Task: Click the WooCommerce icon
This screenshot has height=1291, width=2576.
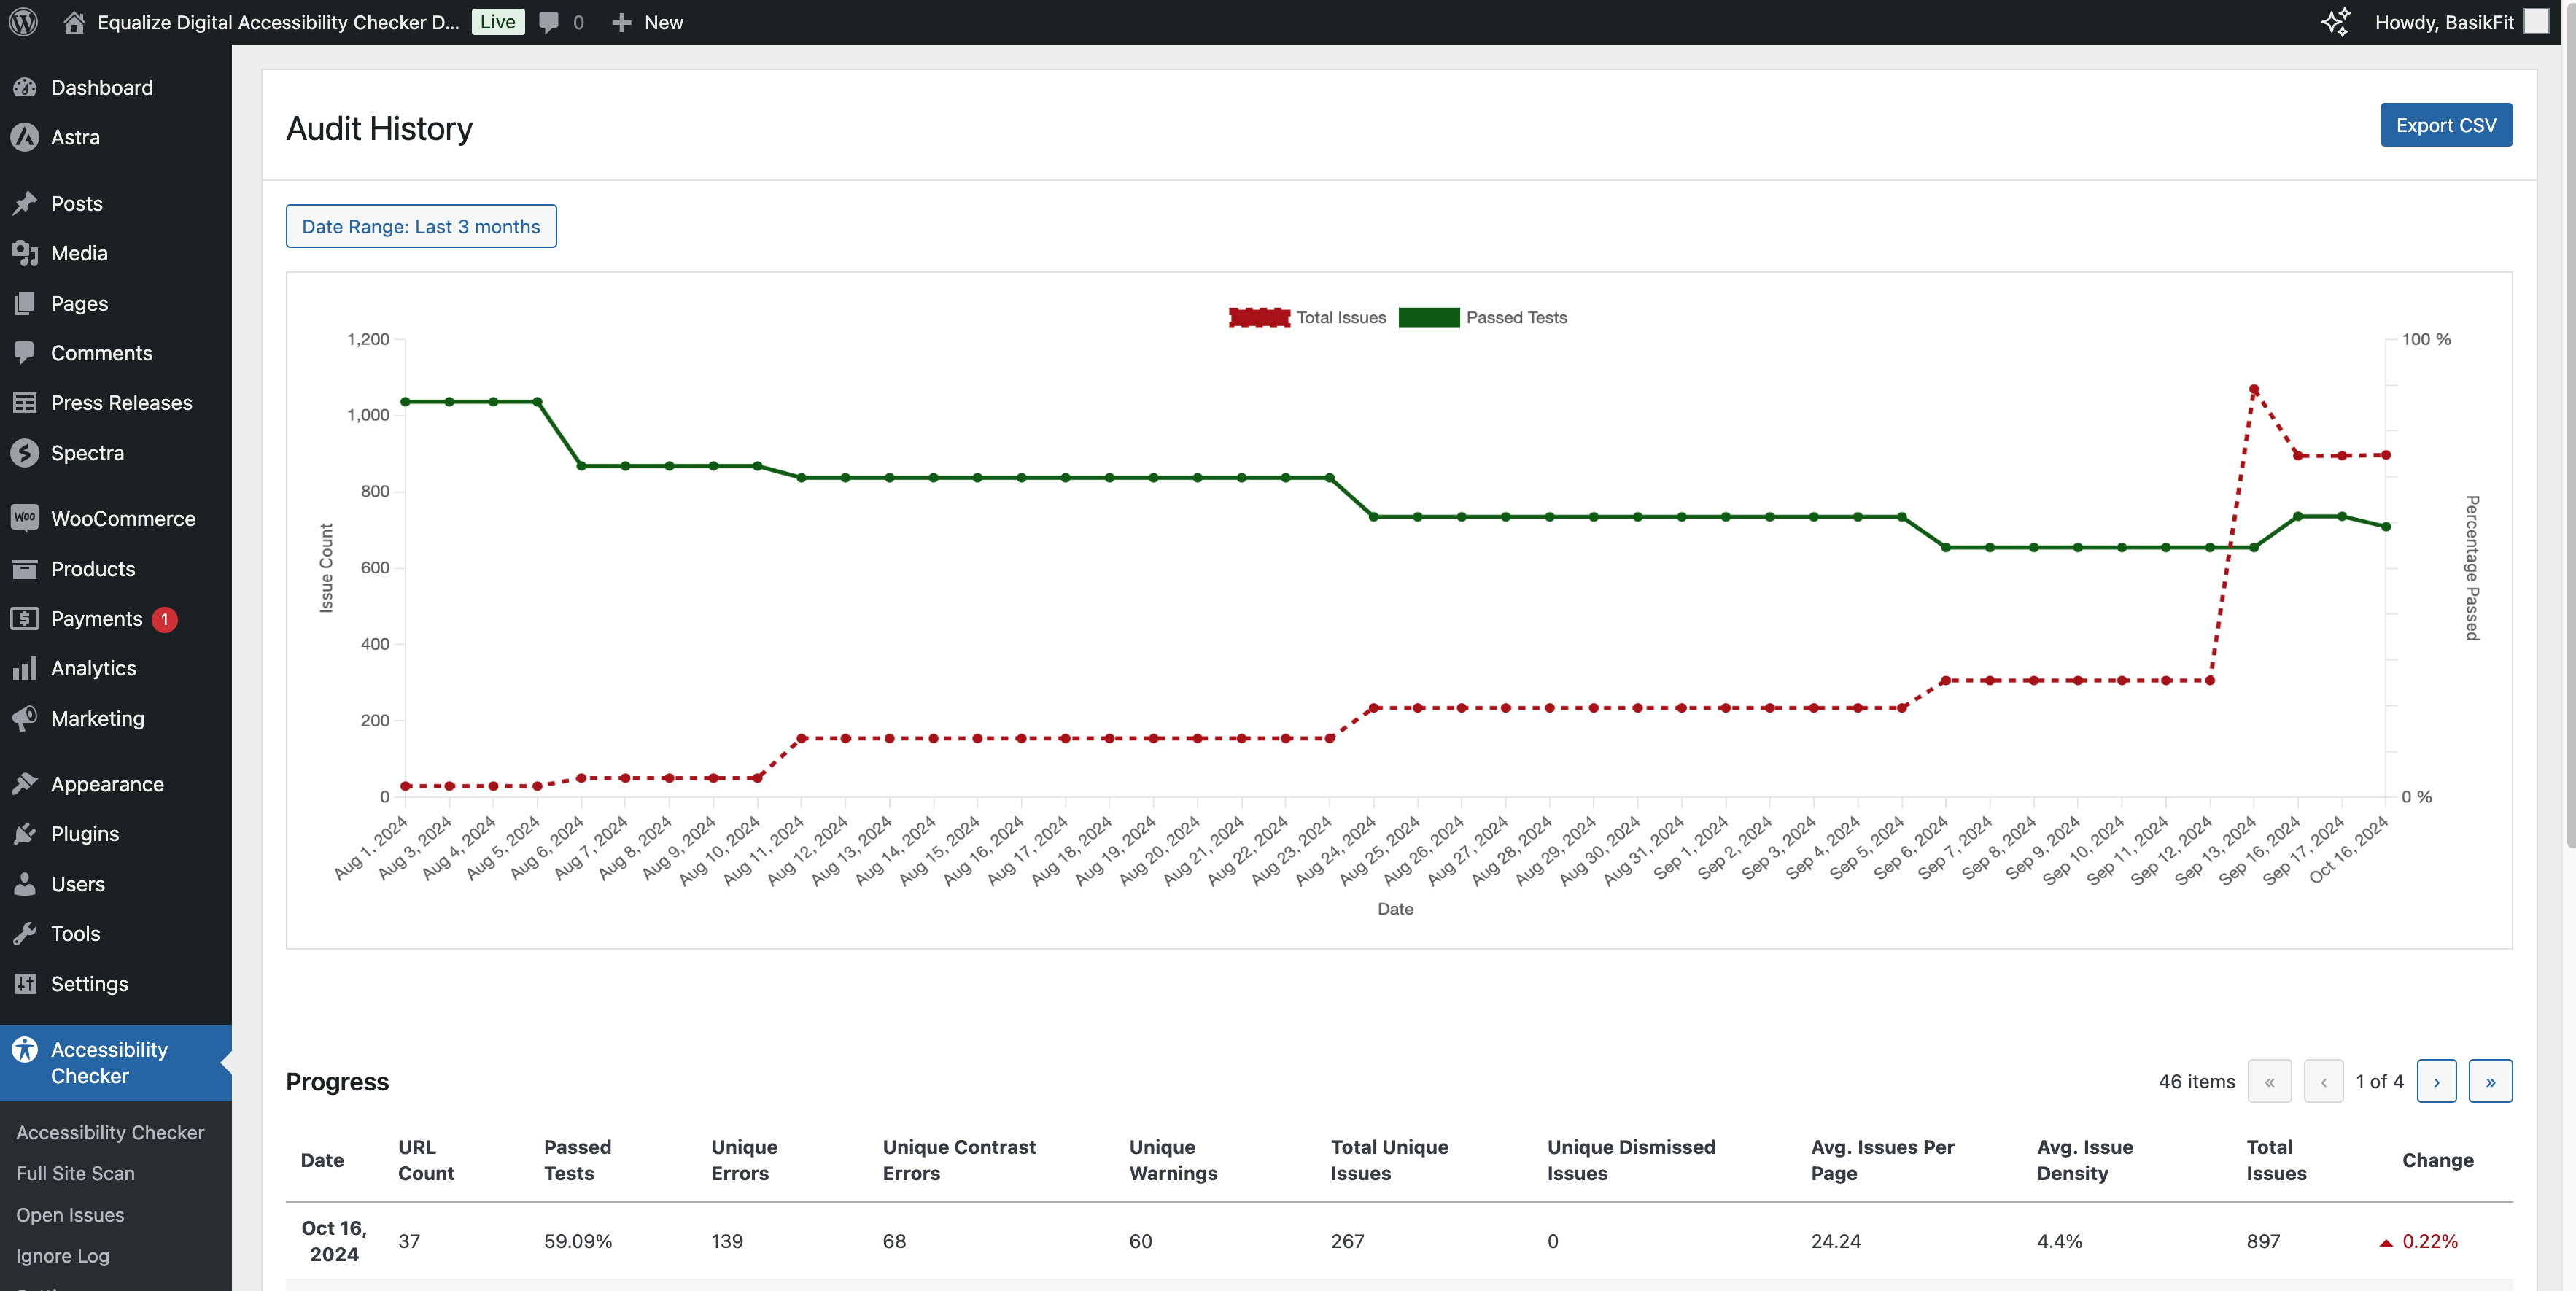Action: click(25, 518)
